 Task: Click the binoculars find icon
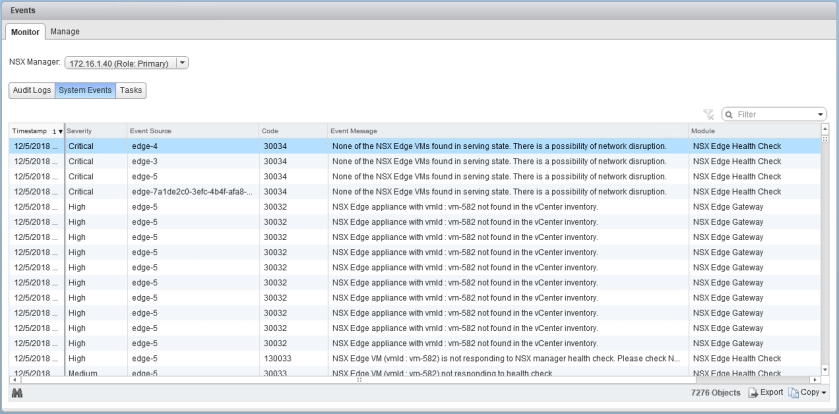tap(16, 393)
